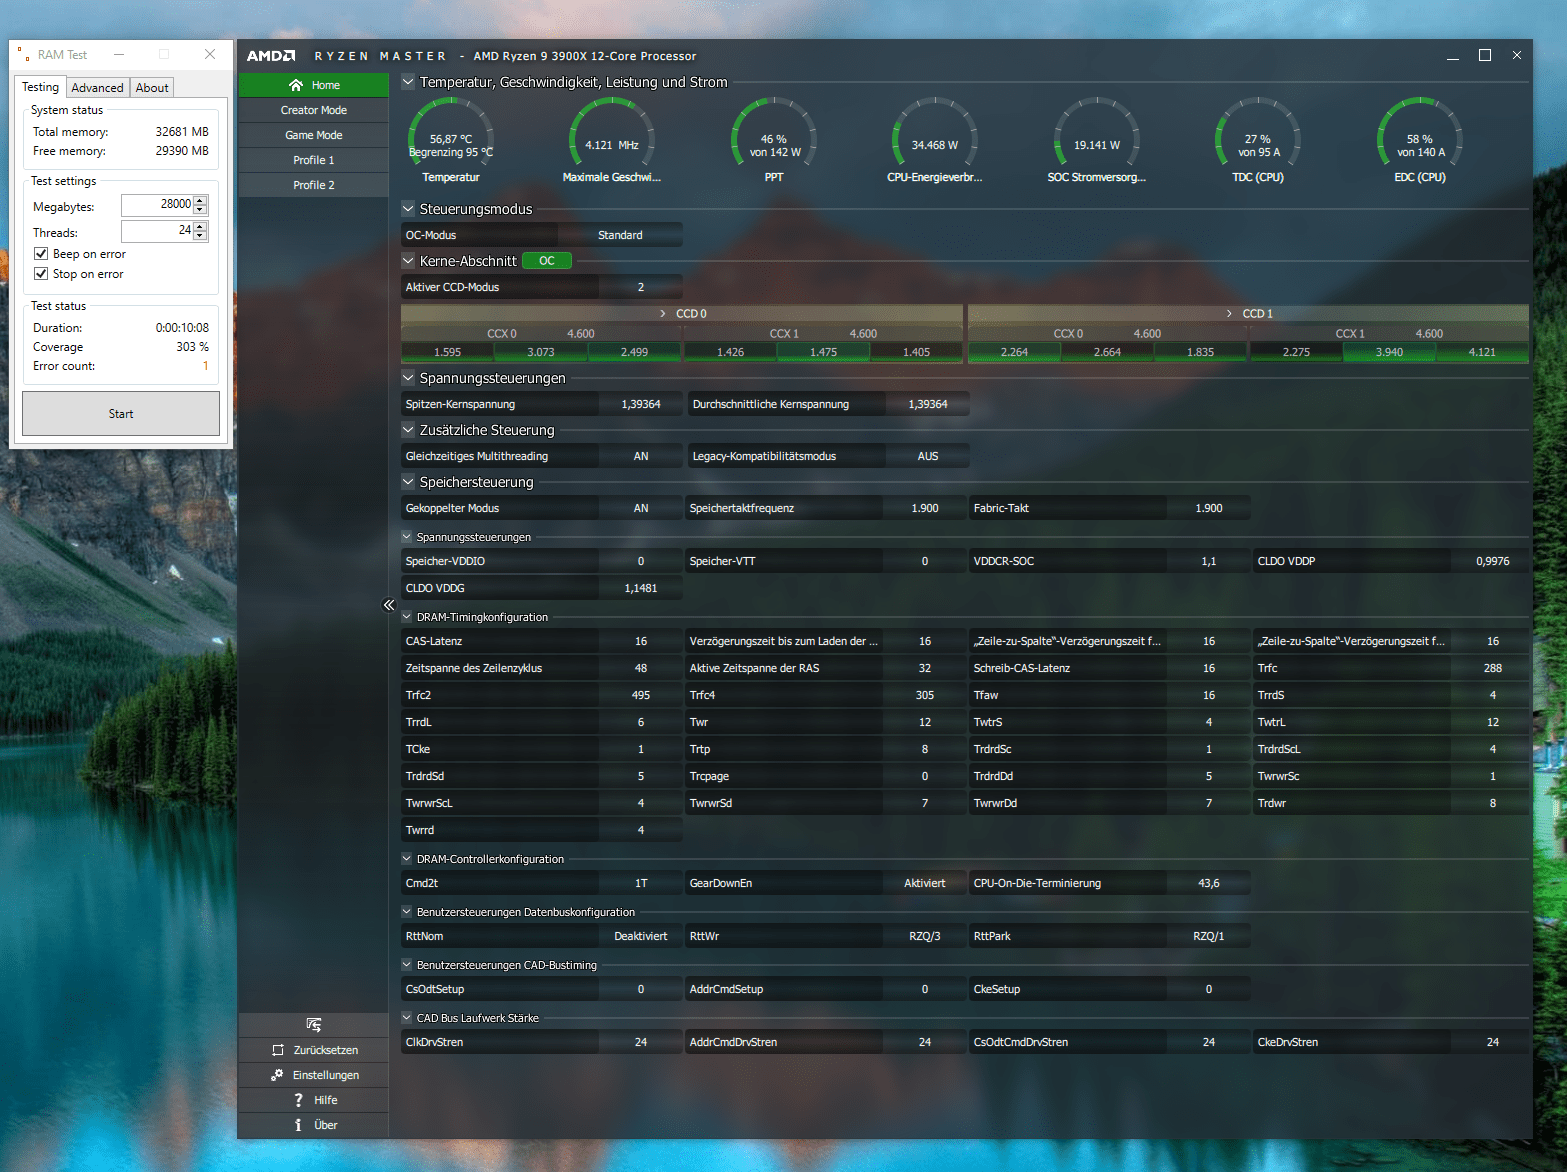Click the RAM Test app icon
This screenshot has width=1567, height=1172.
(23, 54)
